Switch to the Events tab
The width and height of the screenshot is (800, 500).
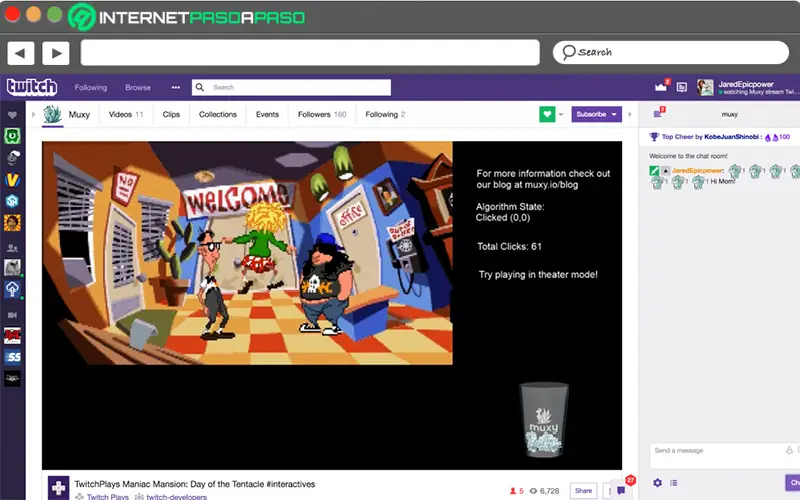pos(267,114)
